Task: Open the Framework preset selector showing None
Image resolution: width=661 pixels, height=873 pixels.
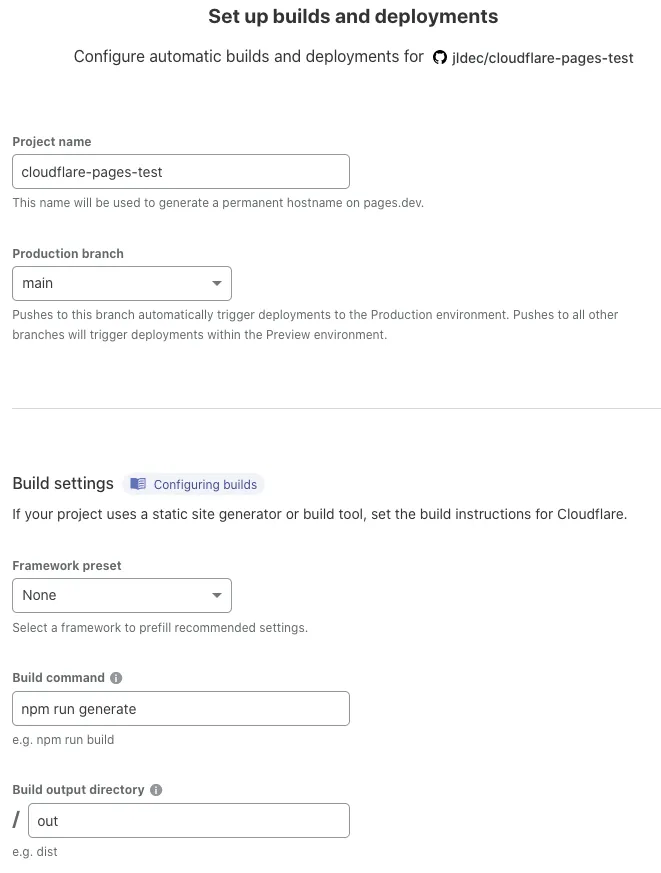Action: point(122,595)
